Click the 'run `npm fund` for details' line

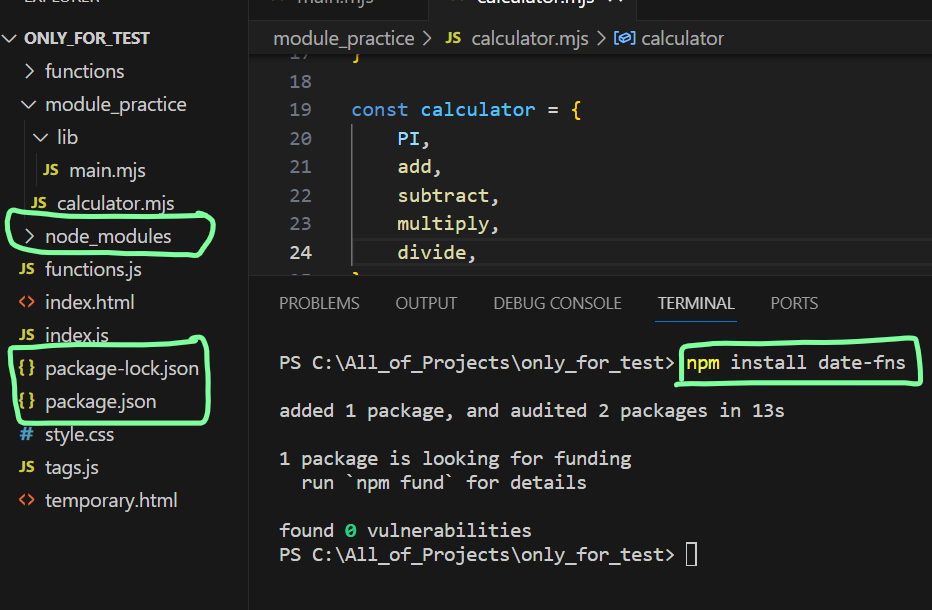tap(443, 483)
